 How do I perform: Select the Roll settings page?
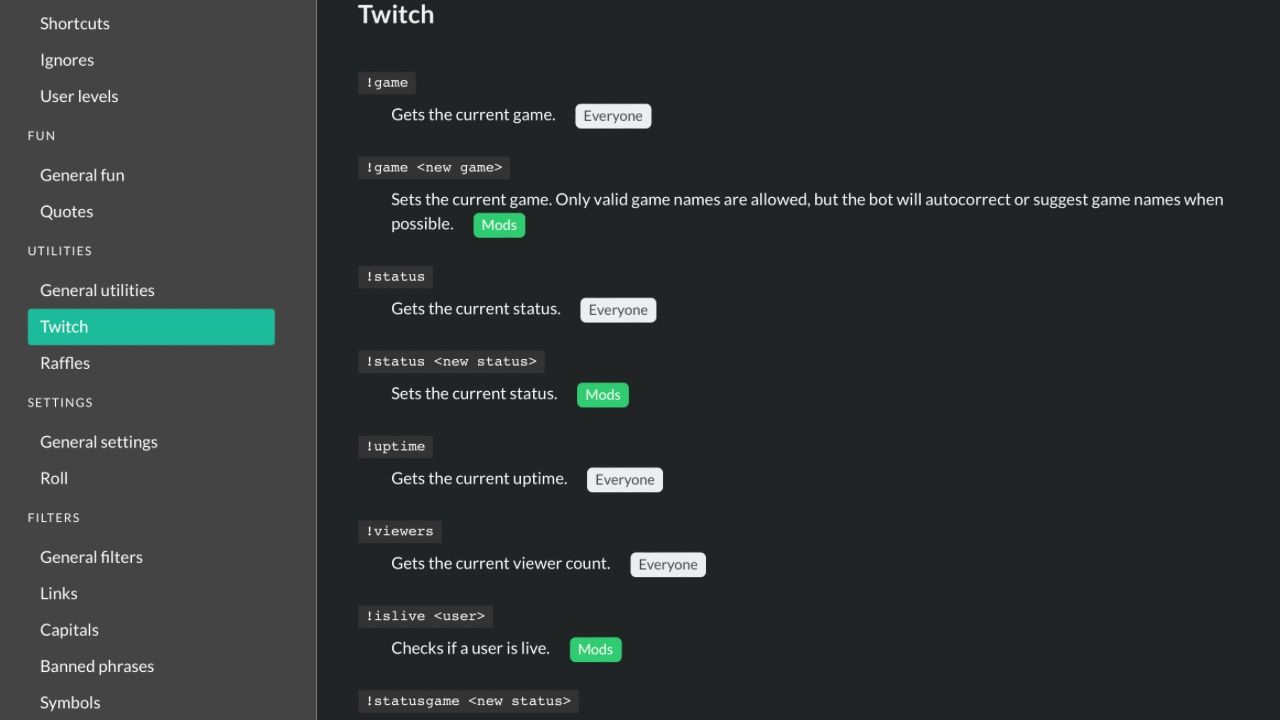(x=54, y=478)
